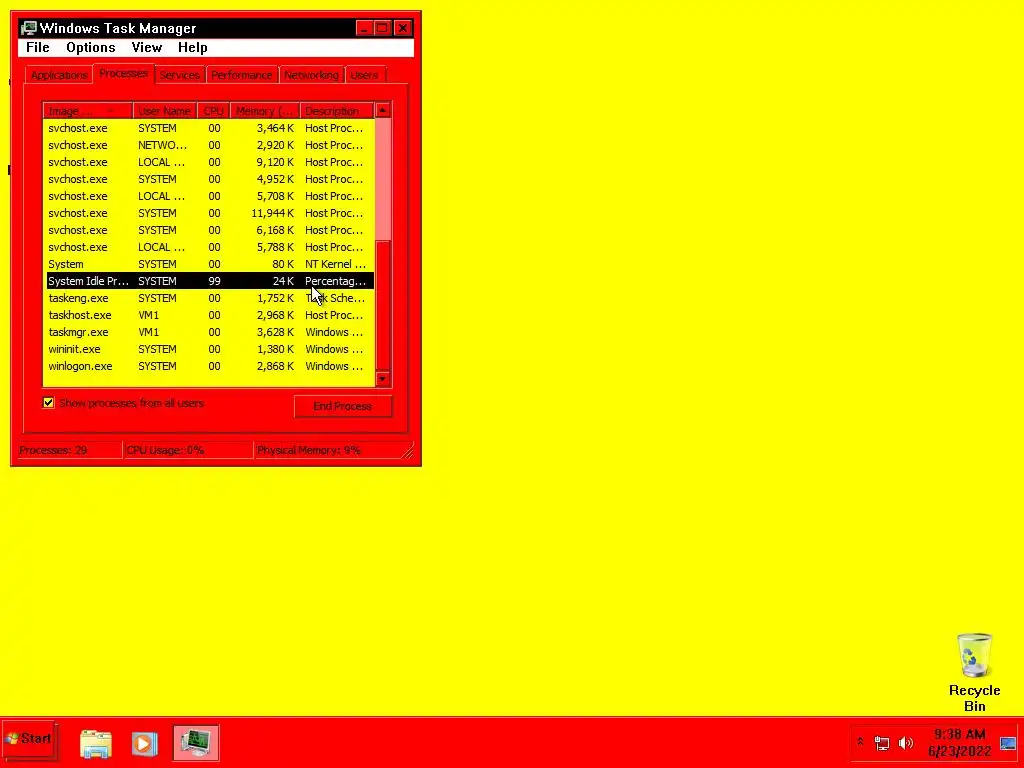1024x768 pixels.
Task: Switch to the Applications tab
Action: pos(59,75)
